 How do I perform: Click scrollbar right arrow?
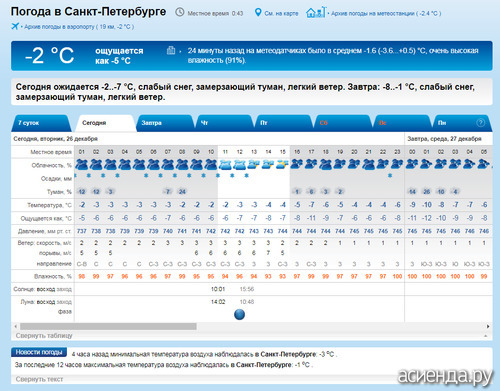click(x=488, y=326)
